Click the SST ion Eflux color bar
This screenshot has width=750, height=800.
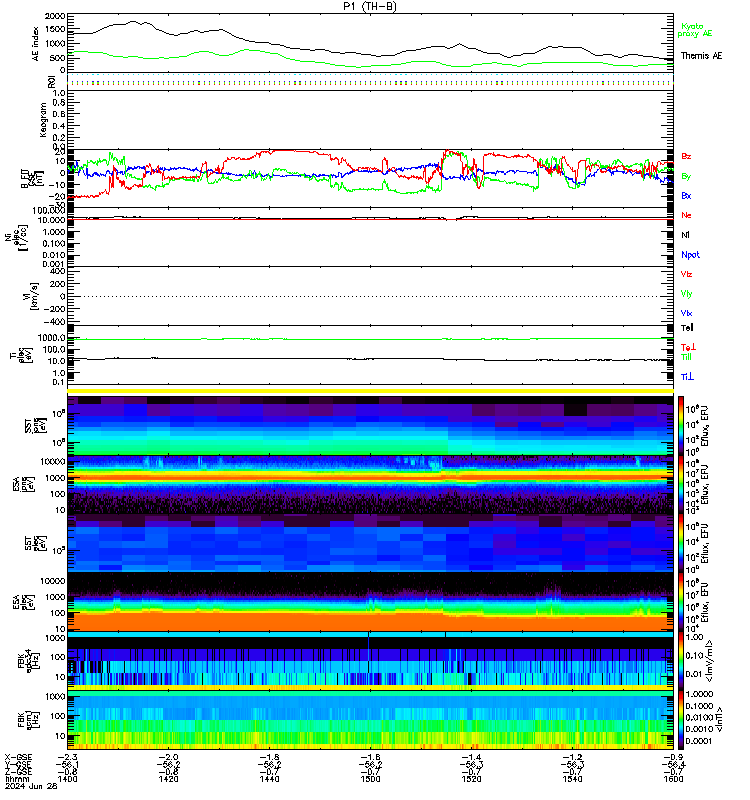[681, 426]
